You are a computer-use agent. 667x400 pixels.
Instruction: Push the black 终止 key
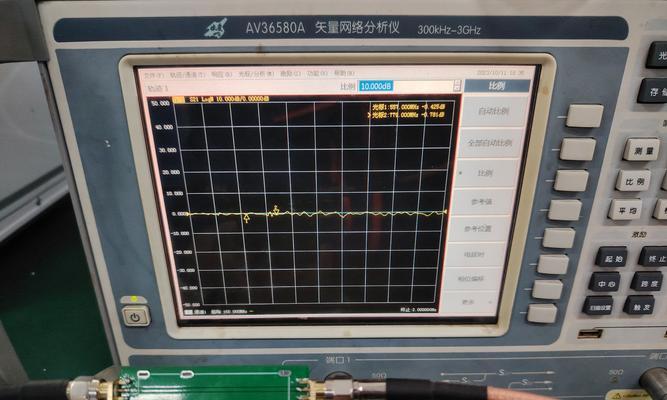tap(653, 257)
